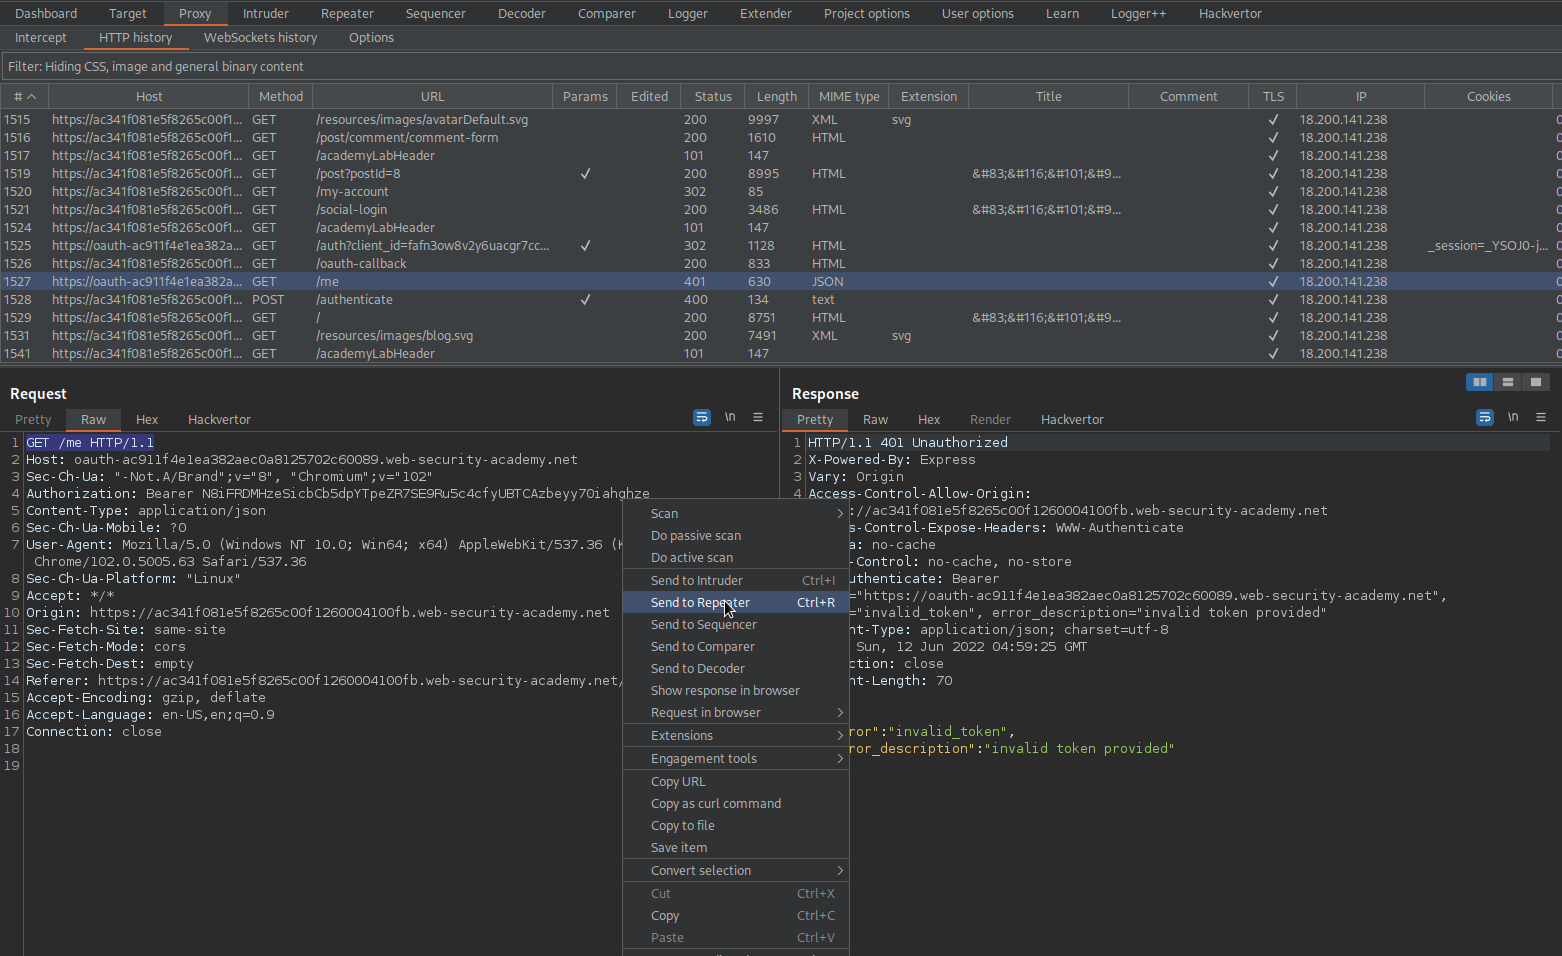Viewport: 1562px width, 956px height.
Task: Toggle non-printable characters \n in Response panel
Action: tap(1513, 417)
